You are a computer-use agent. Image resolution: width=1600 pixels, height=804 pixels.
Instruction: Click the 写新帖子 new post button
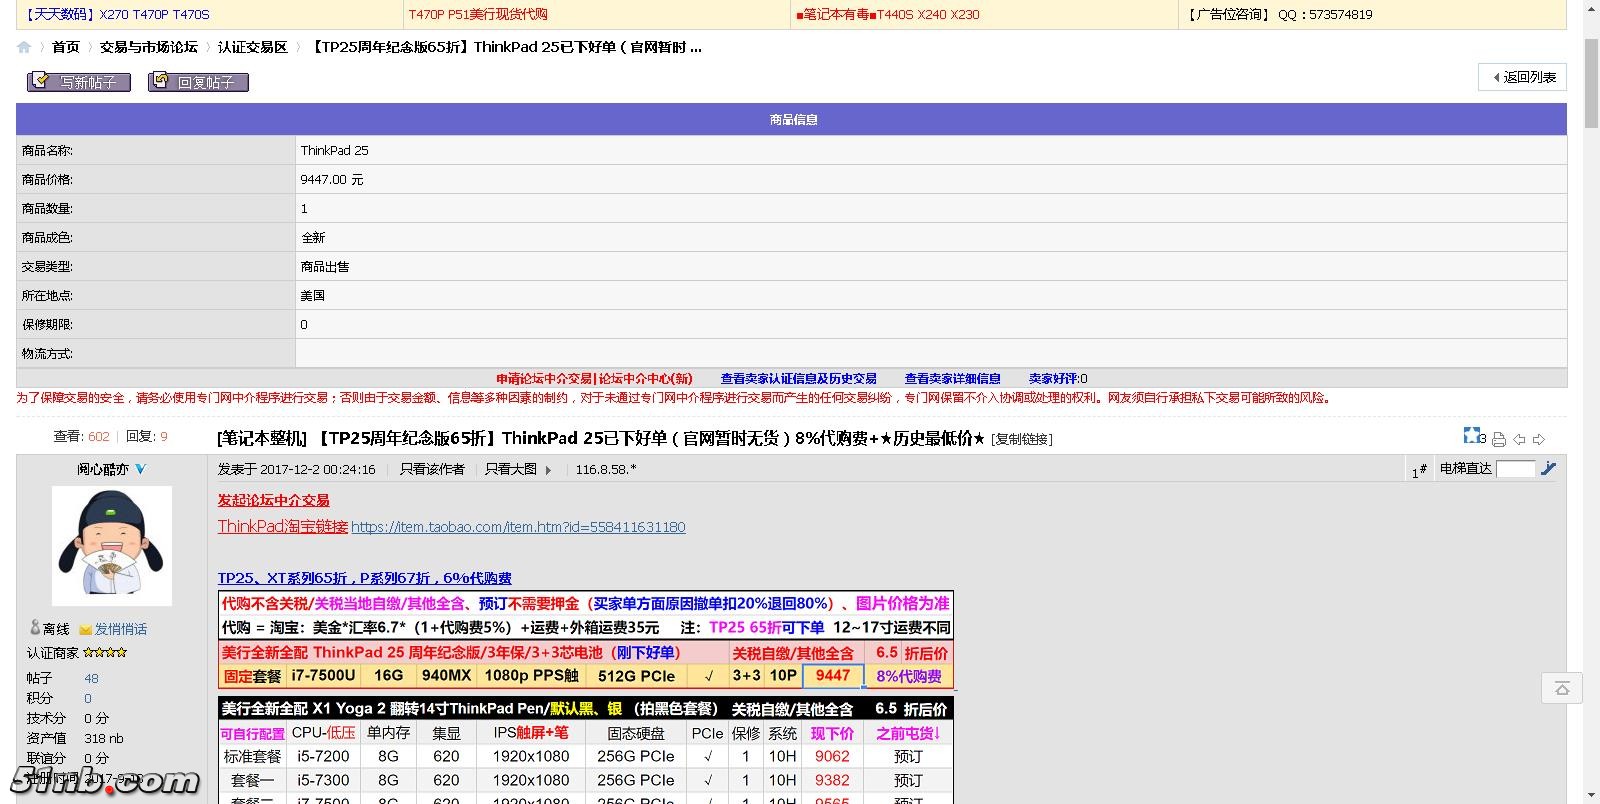pos(79,82)
